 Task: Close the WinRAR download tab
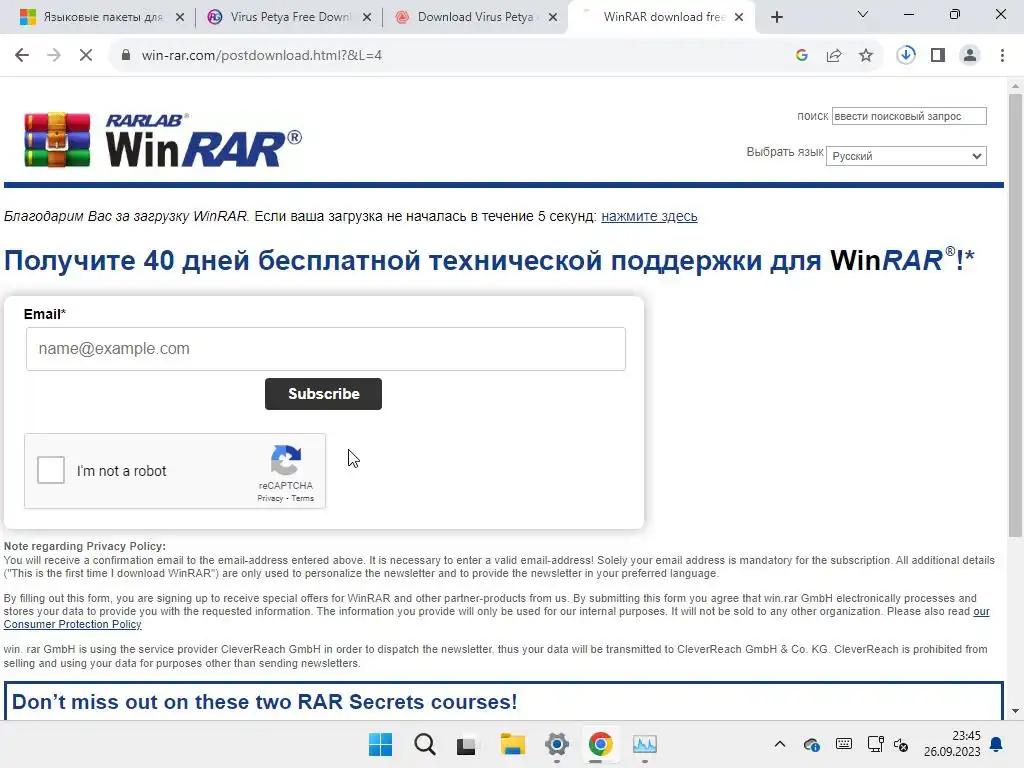point(739,18)
